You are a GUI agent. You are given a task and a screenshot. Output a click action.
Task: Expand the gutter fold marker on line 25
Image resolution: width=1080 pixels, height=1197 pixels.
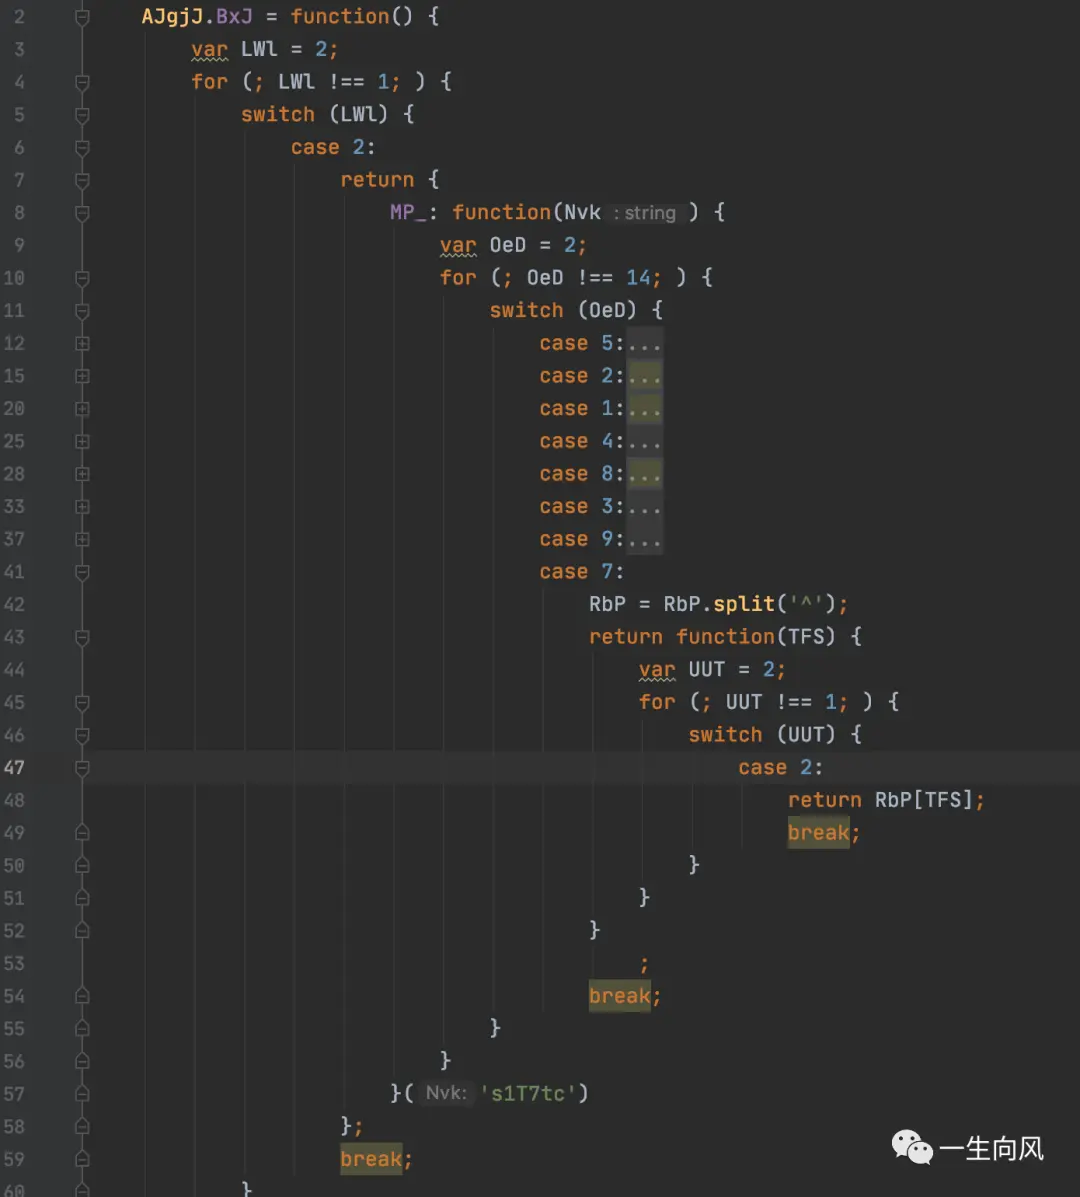pos(82,441)
